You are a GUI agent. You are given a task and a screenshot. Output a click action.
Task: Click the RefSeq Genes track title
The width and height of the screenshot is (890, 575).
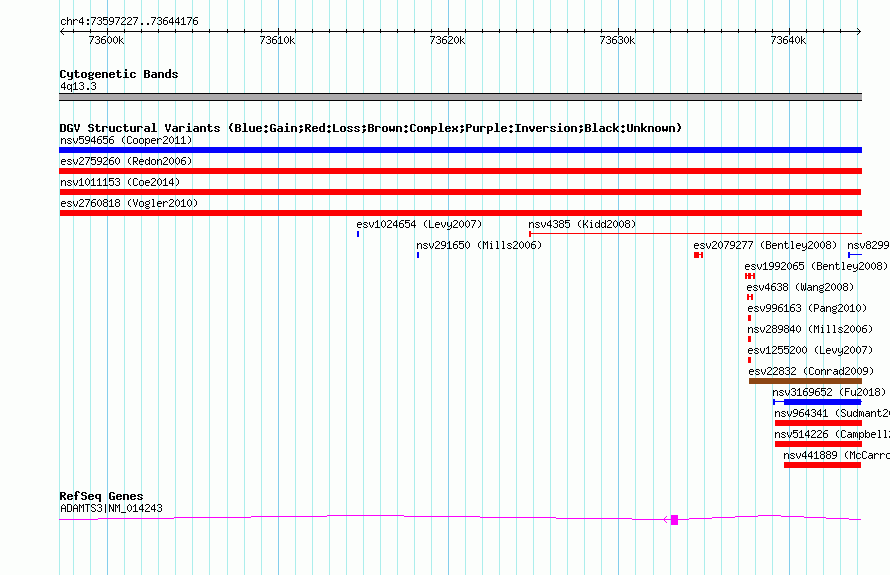(x=101, y=496)
